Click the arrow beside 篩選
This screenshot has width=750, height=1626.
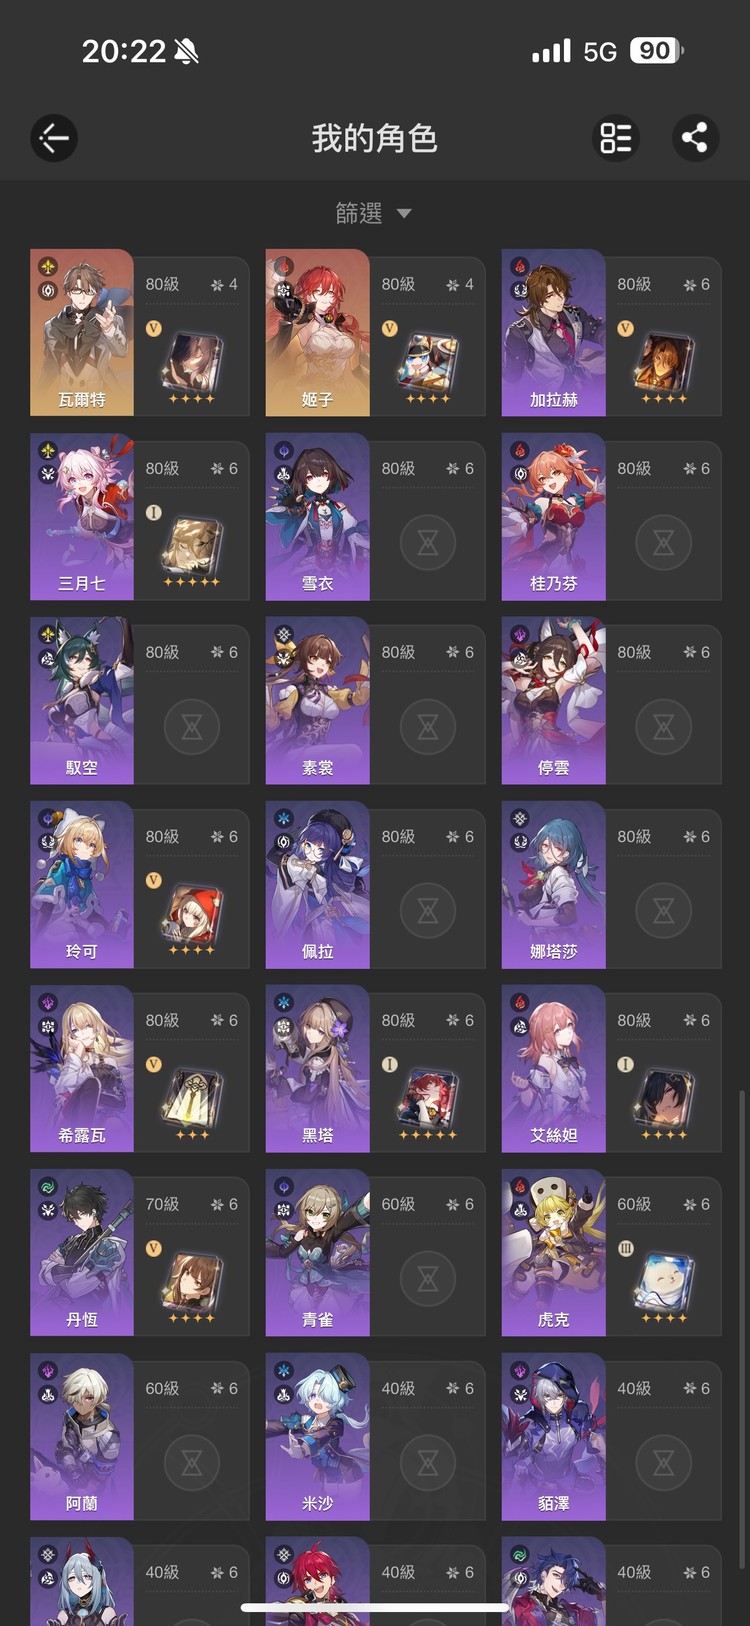[x=404, y=213]
